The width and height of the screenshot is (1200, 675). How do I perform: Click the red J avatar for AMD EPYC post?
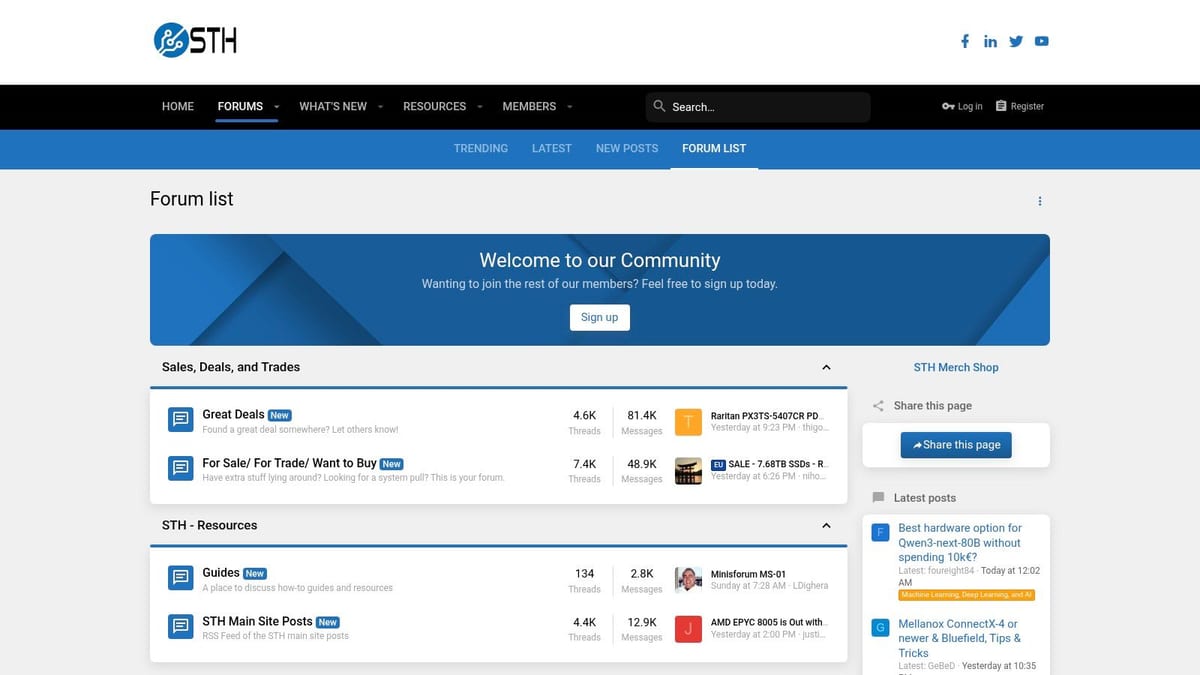pos(689,629)
